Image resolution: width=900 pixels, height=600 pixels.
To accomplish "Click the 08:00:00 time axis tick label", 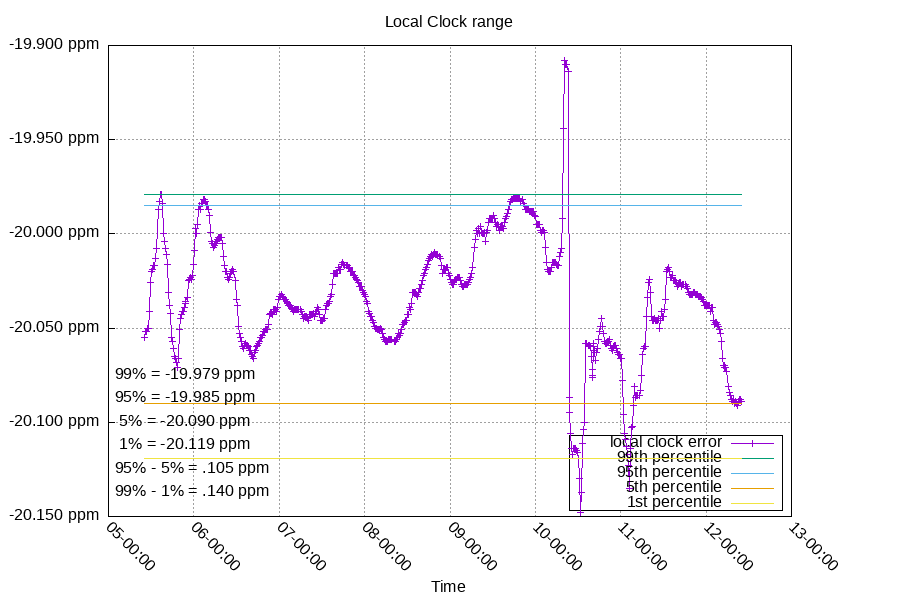I will 386,546.
